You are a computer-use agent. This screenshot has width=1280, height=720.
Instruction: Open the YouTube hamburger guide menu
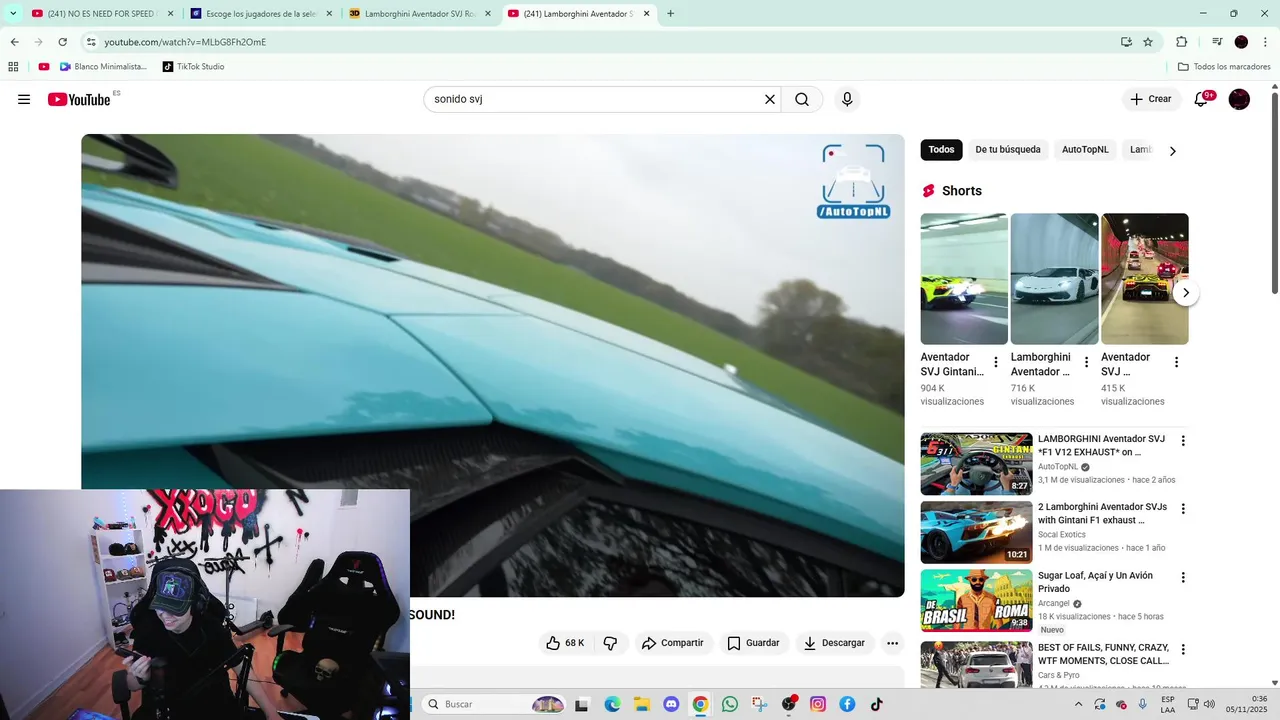(x=24, y=99)
